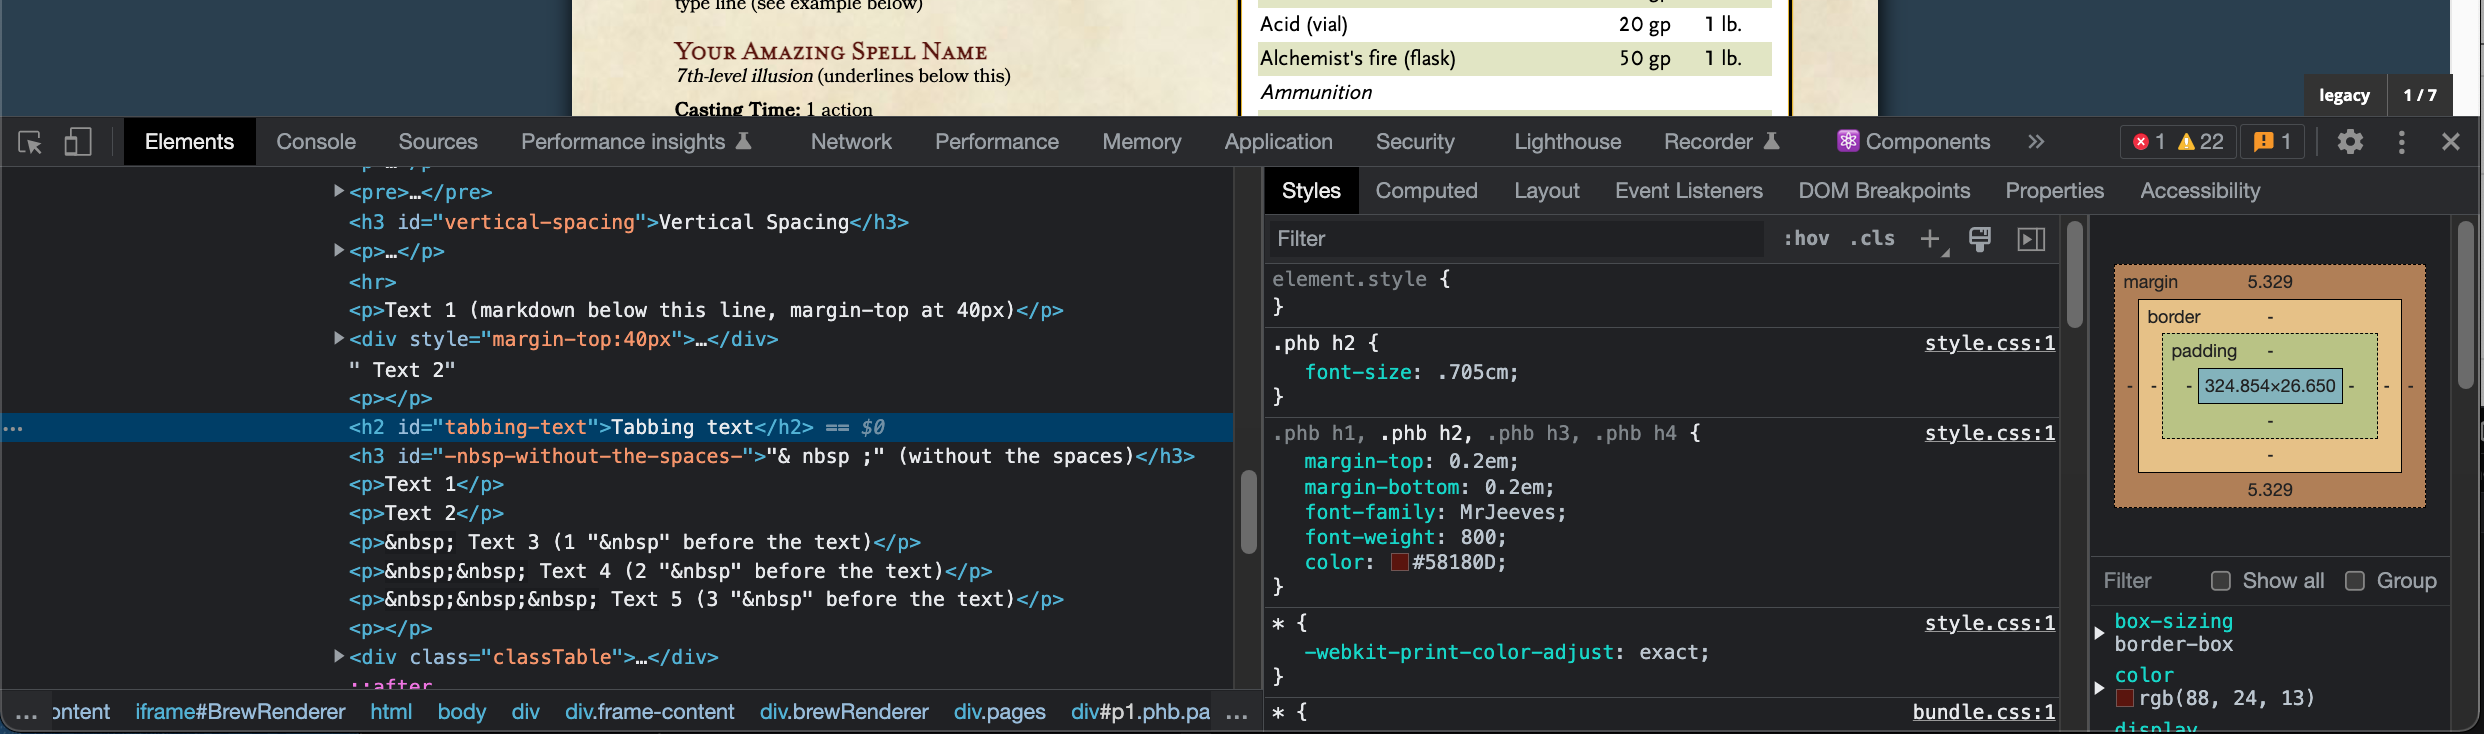
Task: Check the Show all checkbox
Action: coord(2221,581)
